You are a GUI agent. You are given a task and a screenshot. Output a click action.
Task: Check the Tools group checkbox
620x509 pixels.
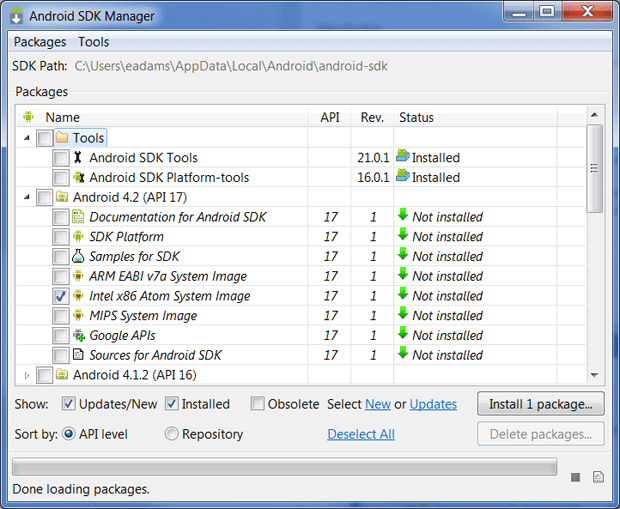tap(44, 138)
